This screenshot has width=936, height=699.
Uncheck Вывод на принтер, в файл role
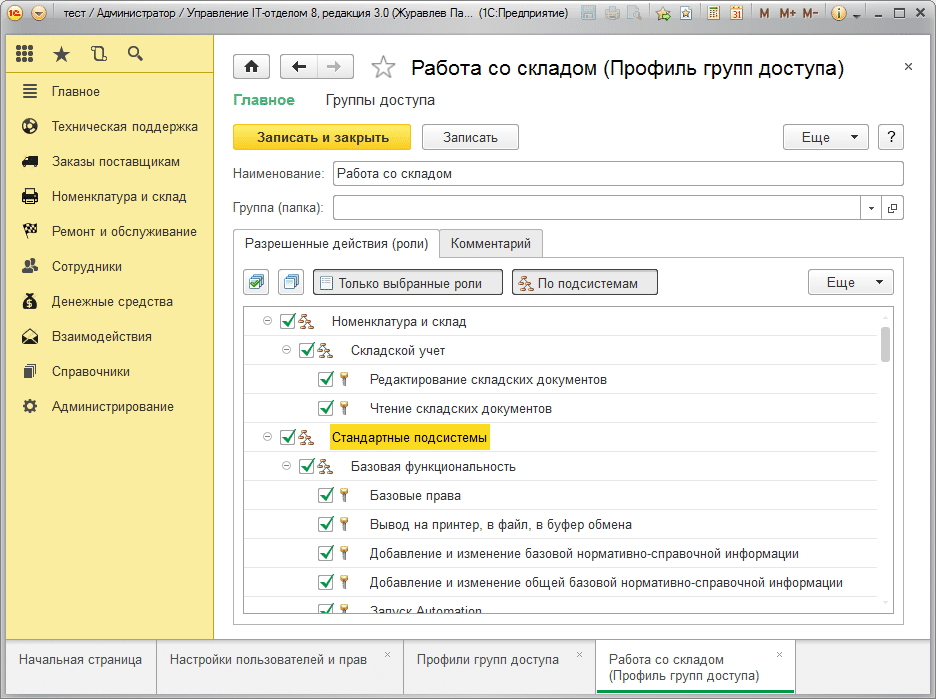[326, 524]
